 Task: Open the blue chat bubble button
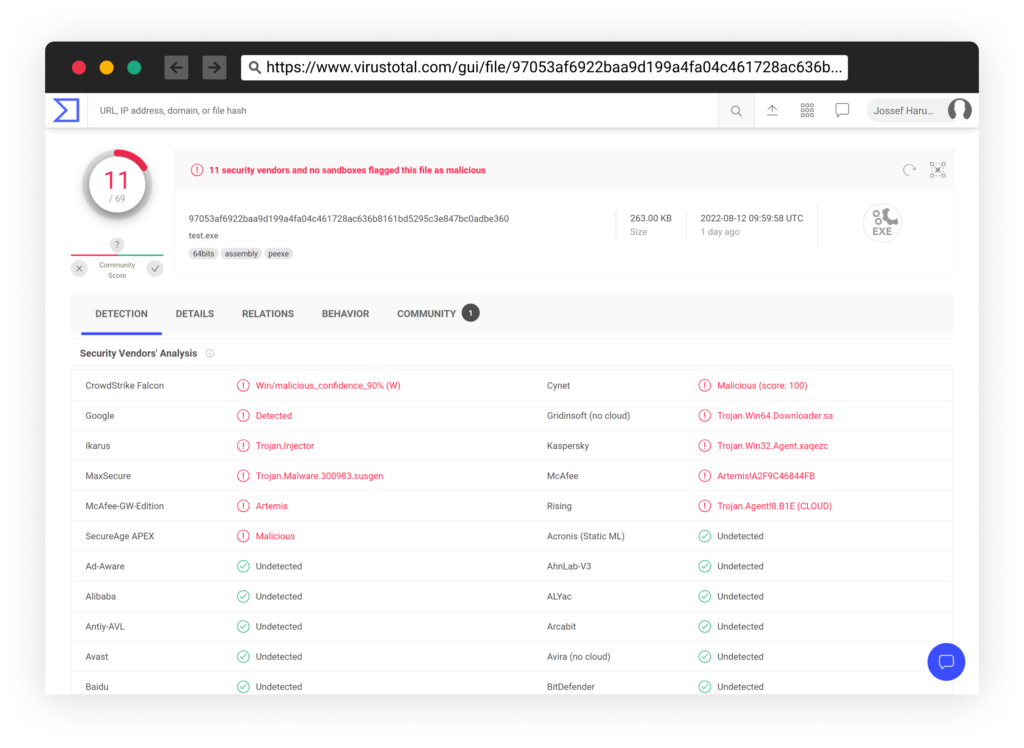pyautogui.click(x=946, y=662)
